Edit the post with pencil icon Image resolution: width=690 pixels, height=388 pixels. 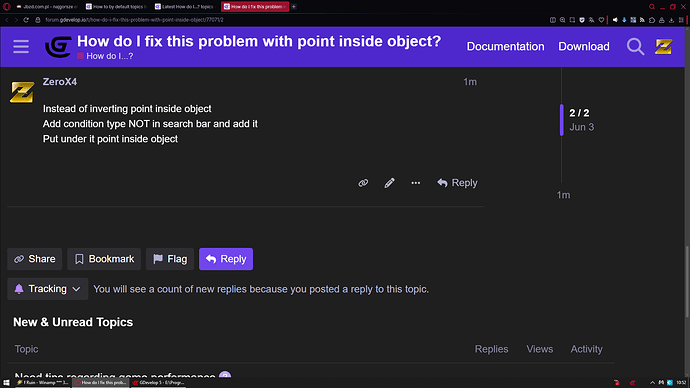pyautogui.click(x=389, y=183)
